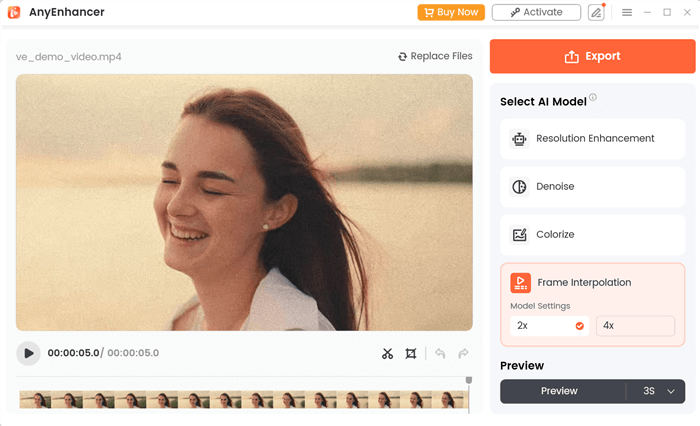The width and height of the screenshot is (700, 426).
Task: Select the Resolution Enhancement model
Action: (x=592, y=138)
